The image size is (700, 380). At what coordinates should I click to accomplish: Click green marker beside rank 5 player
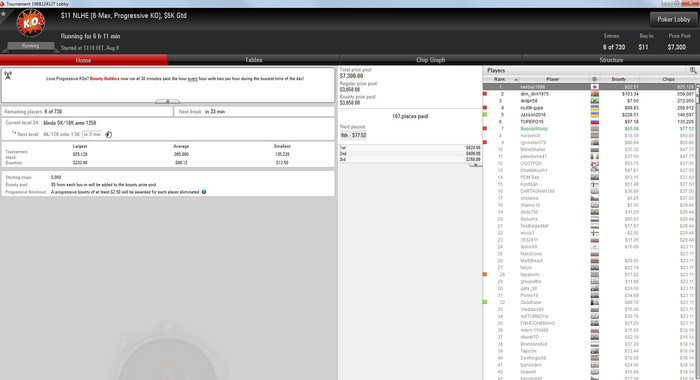pyautogui.click(x=485, y=115)
